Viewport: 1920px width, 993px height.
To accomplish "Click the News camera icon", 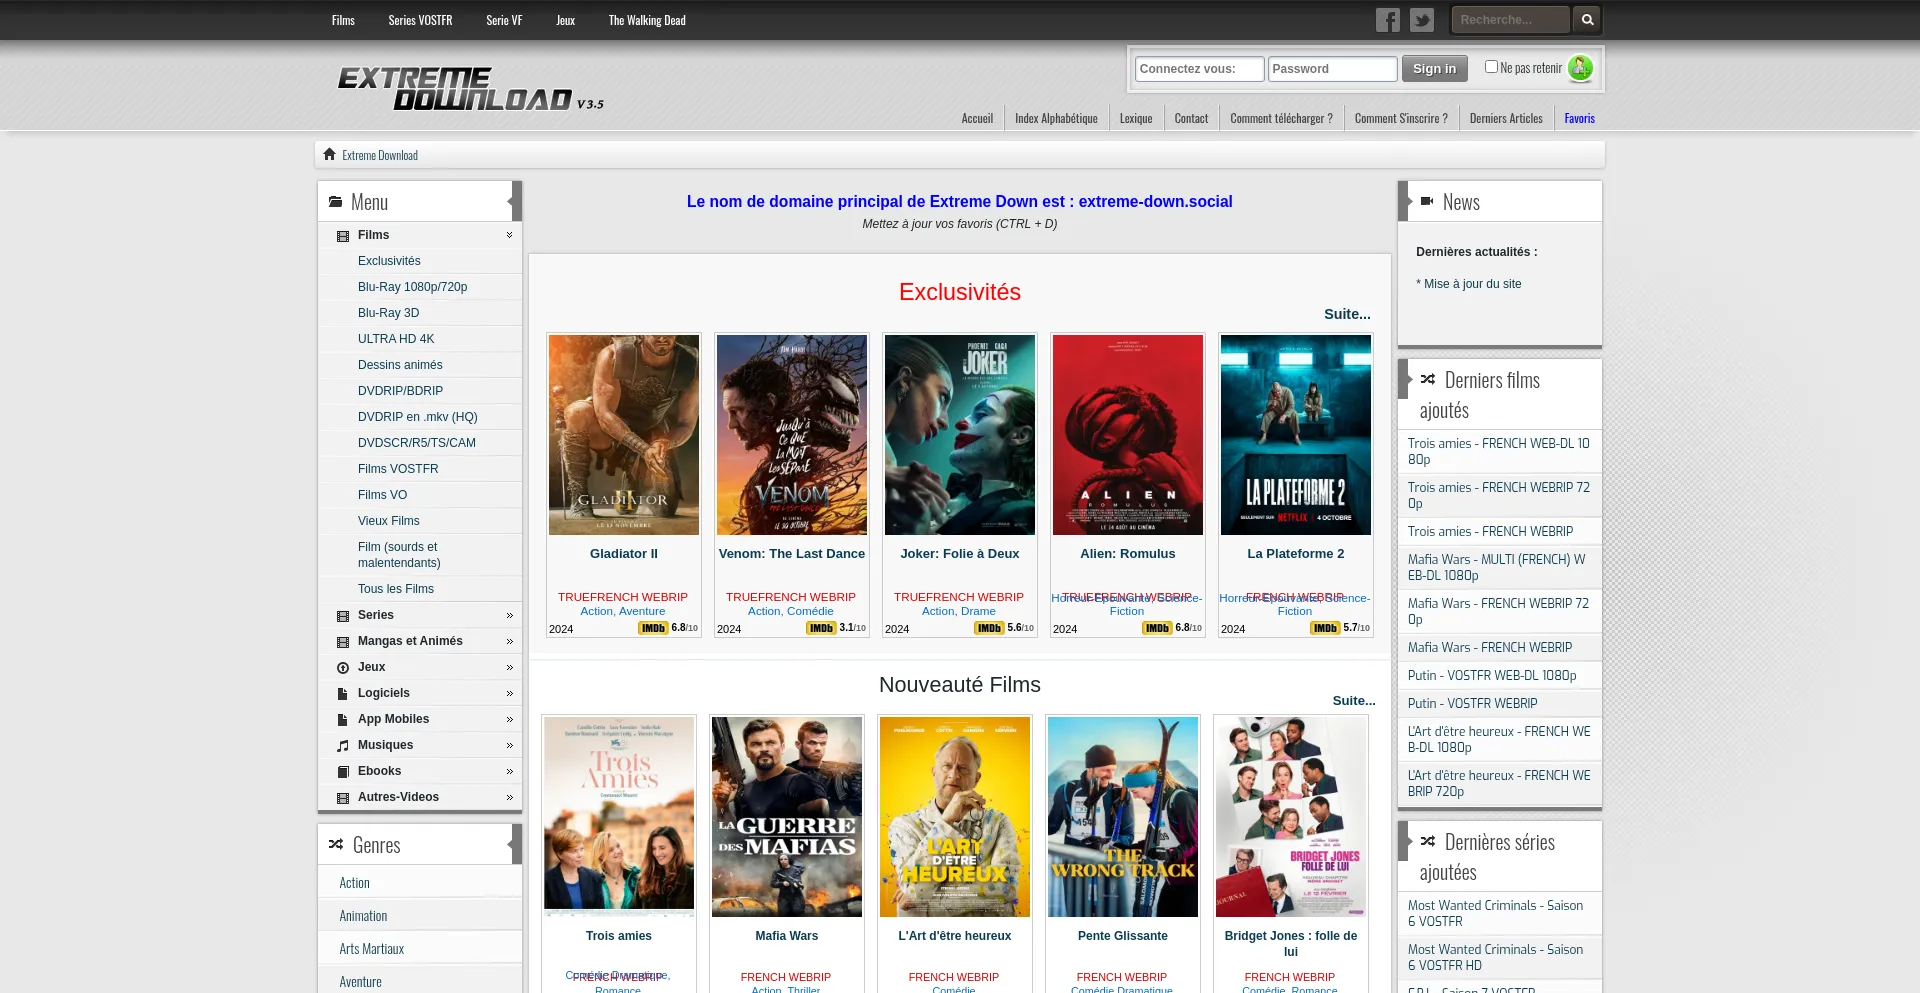I will tap(1427, 201).
